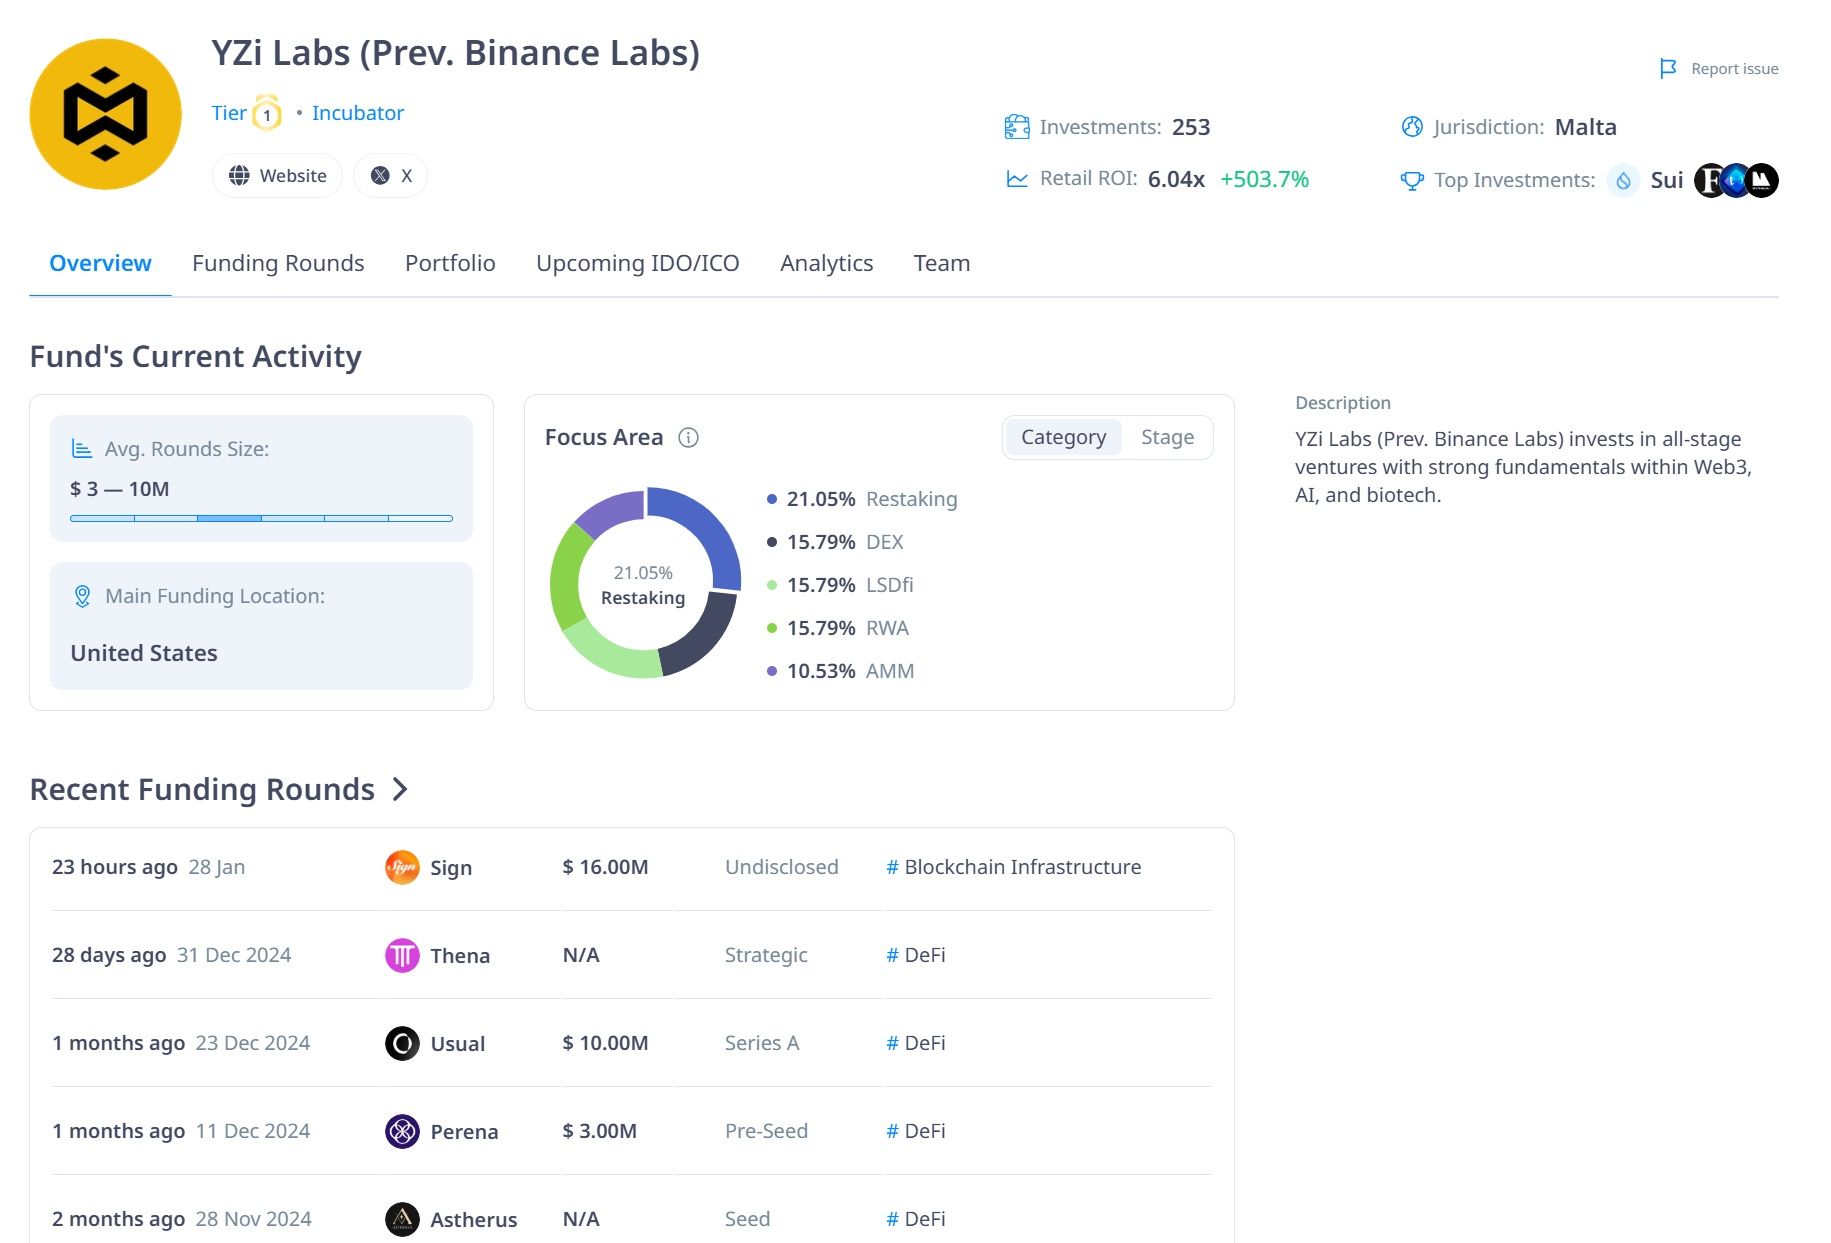Click the +503.7% ROI value
Image resolution: width=1831 pixels, height=1243 pixels.
(x=1264, y=179)
